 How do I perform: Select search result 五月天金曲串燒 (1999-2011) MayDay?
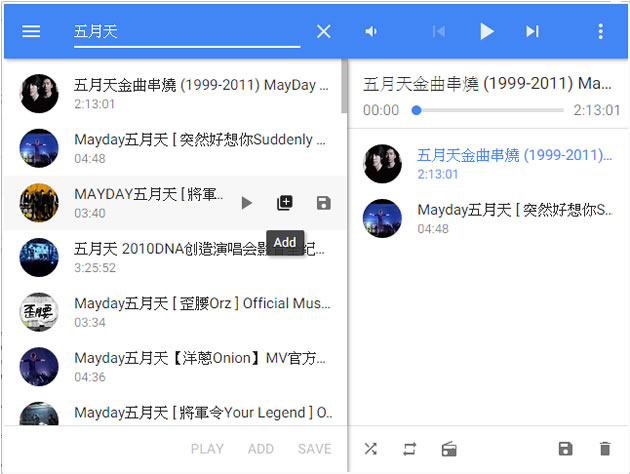175,94
